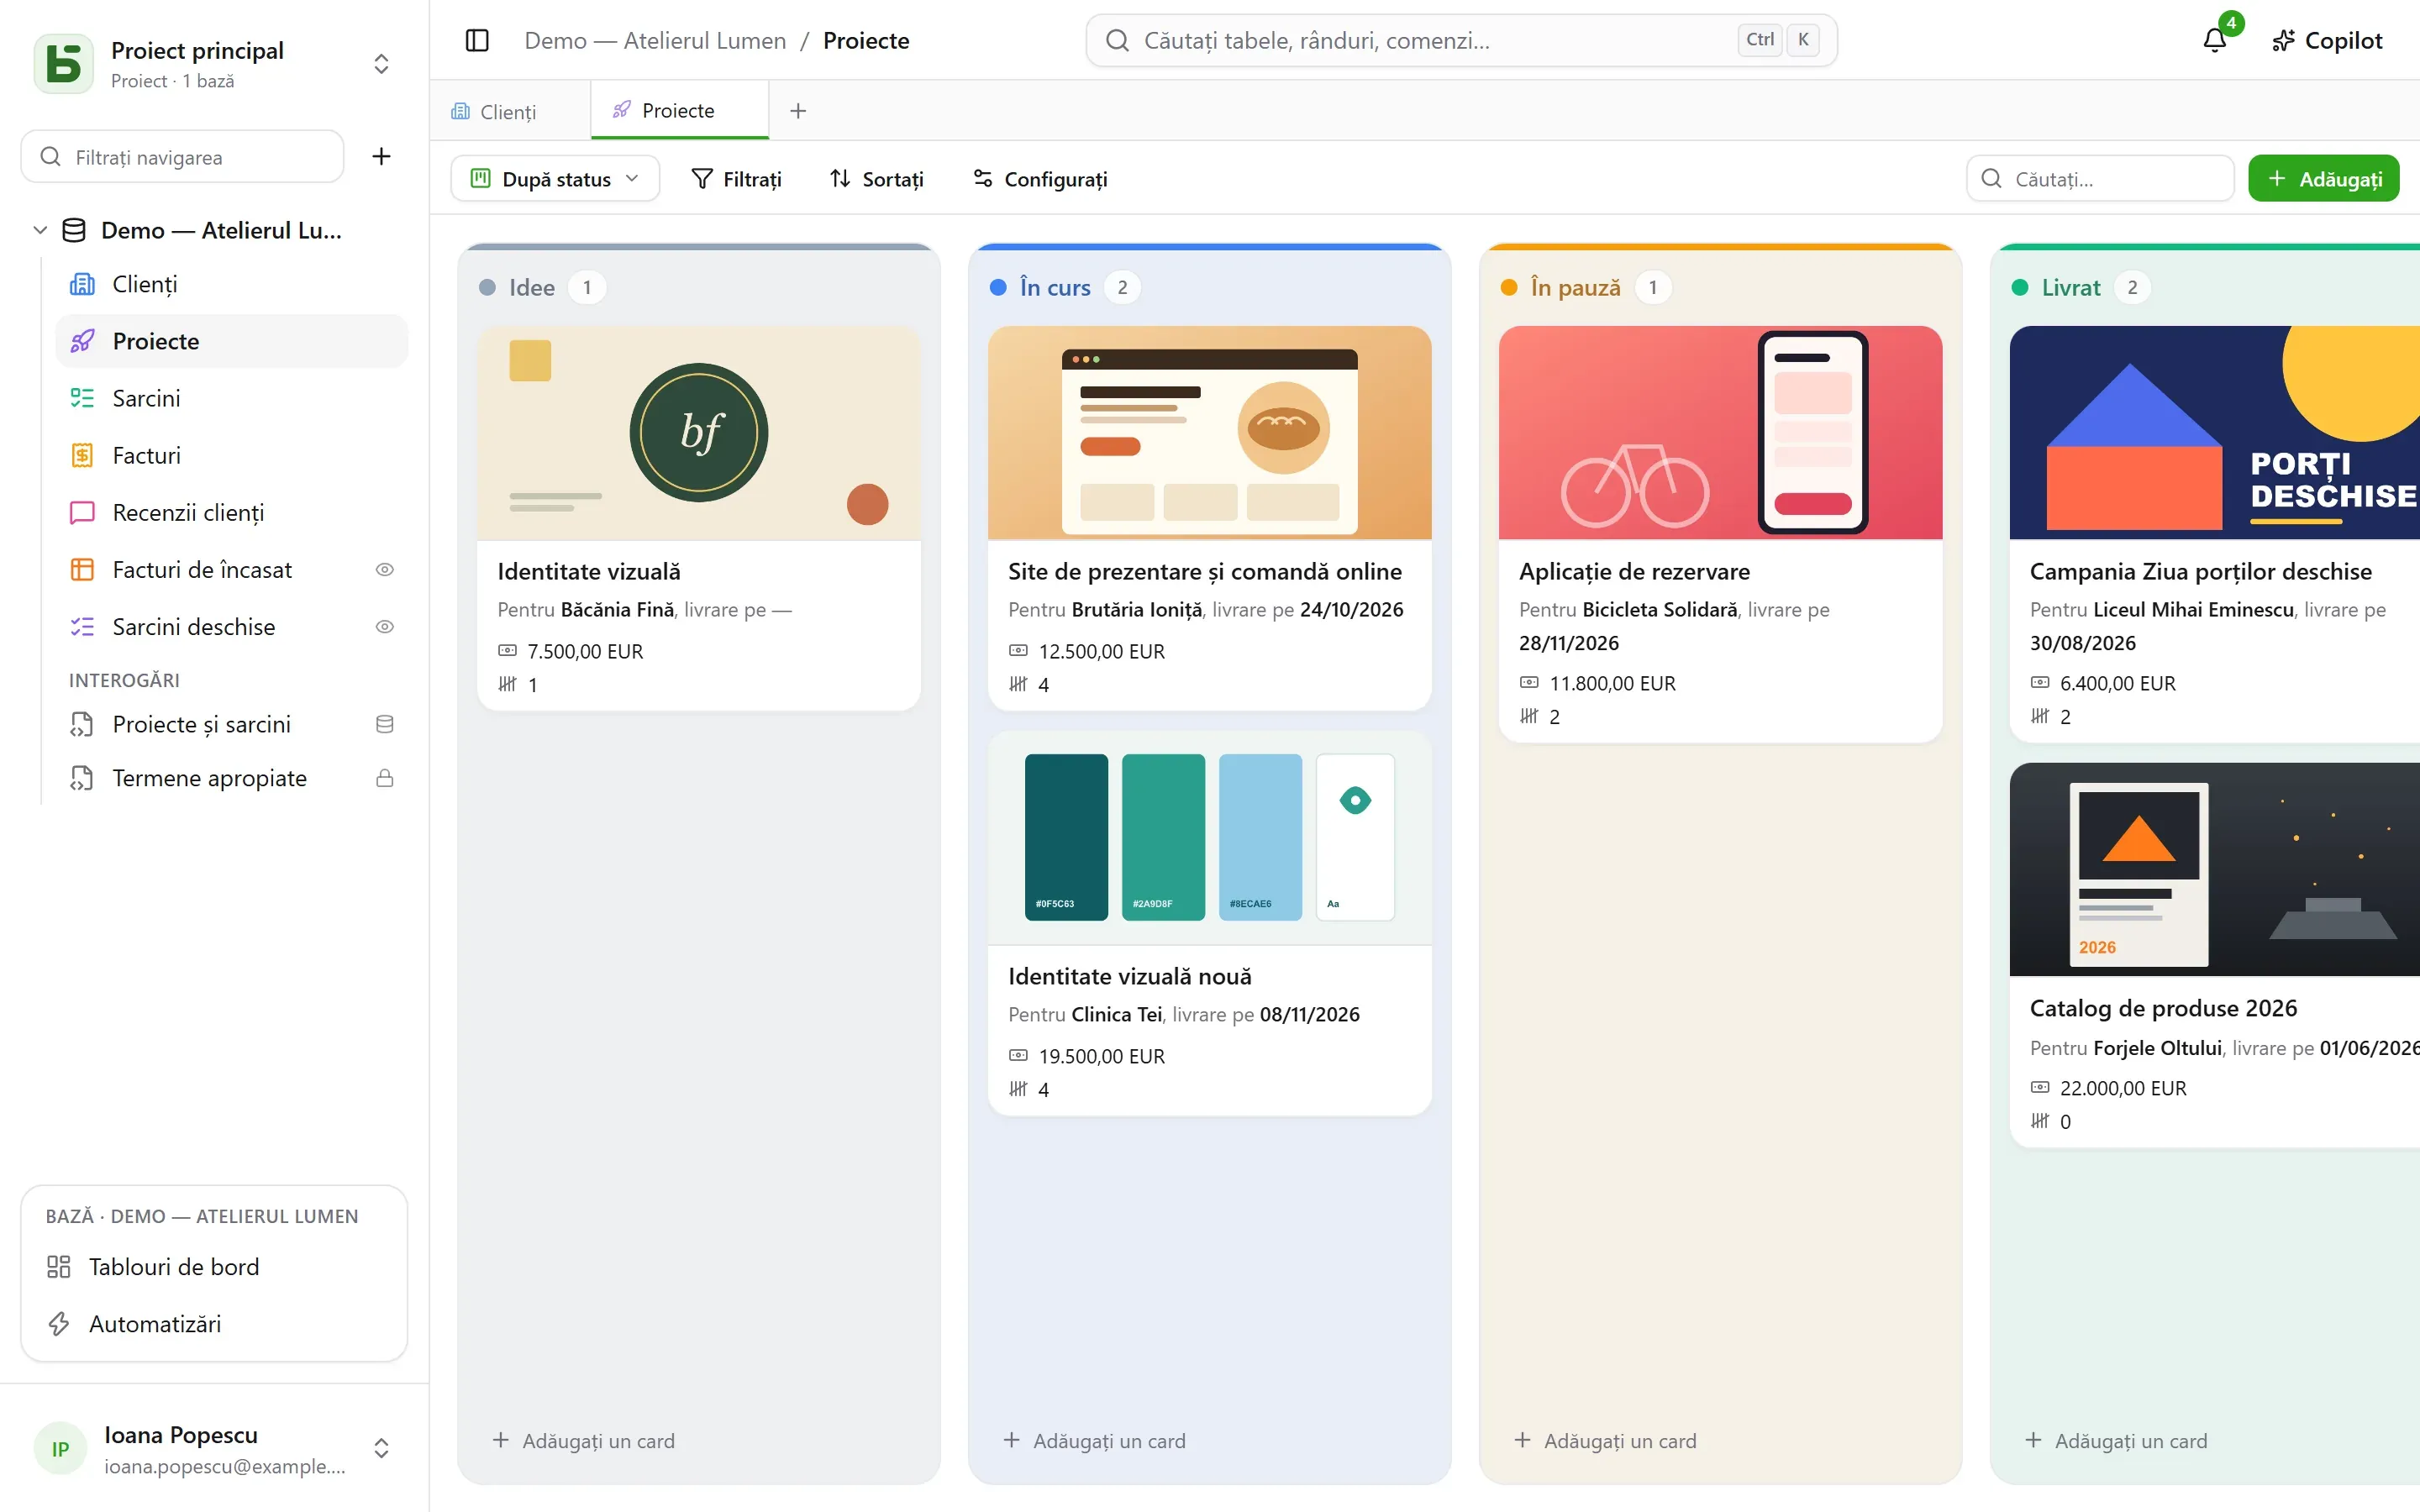
Task: Click plus icon beside navigation filter
Action: (381, 156)
